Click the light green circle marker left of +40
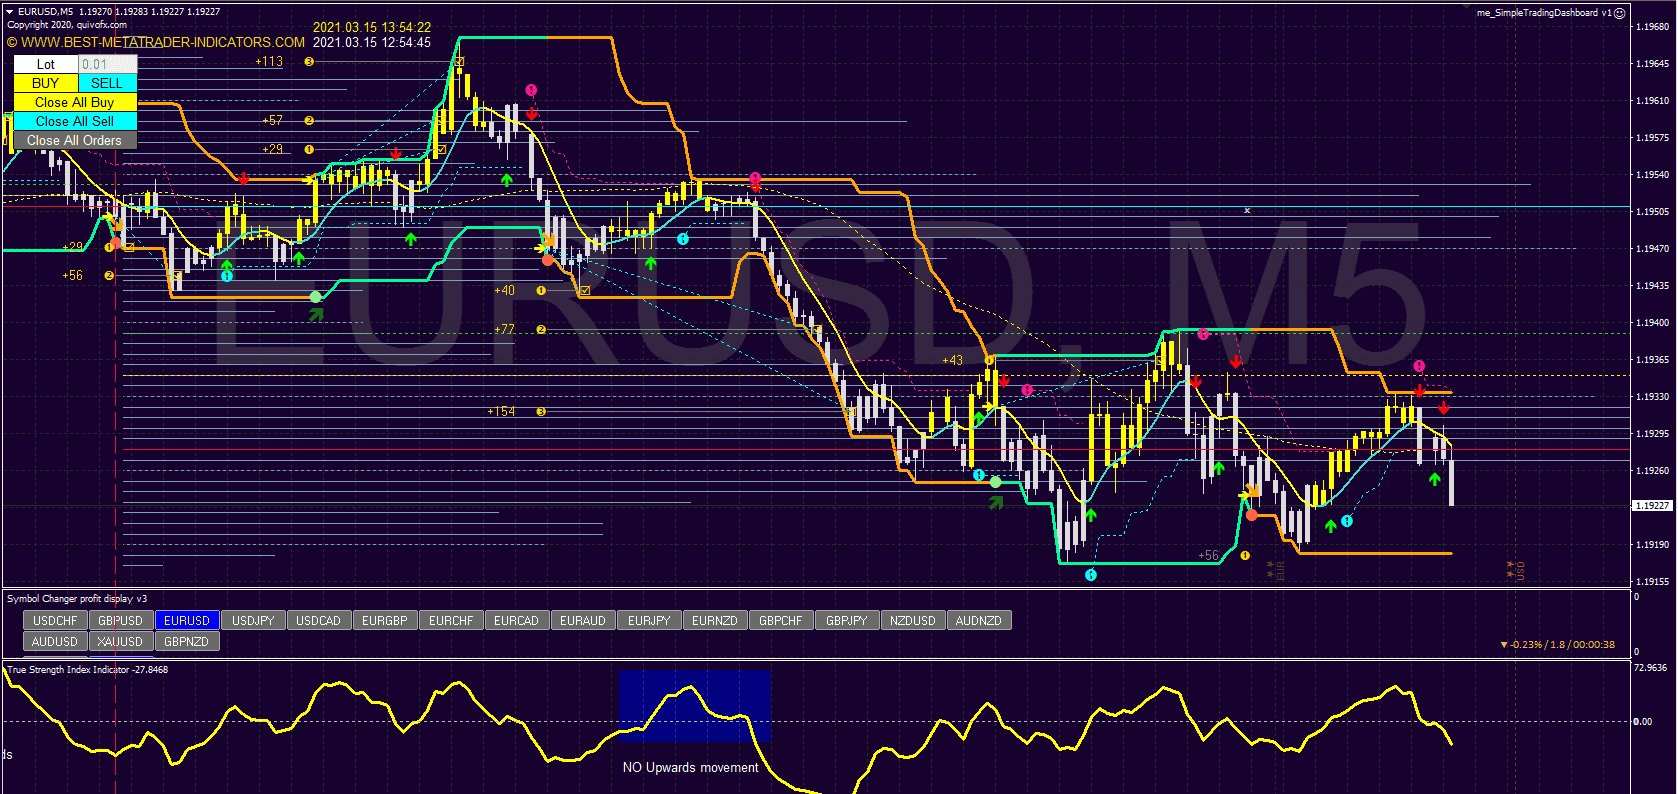Screen dimensions: 1678x794 [316, 297]
